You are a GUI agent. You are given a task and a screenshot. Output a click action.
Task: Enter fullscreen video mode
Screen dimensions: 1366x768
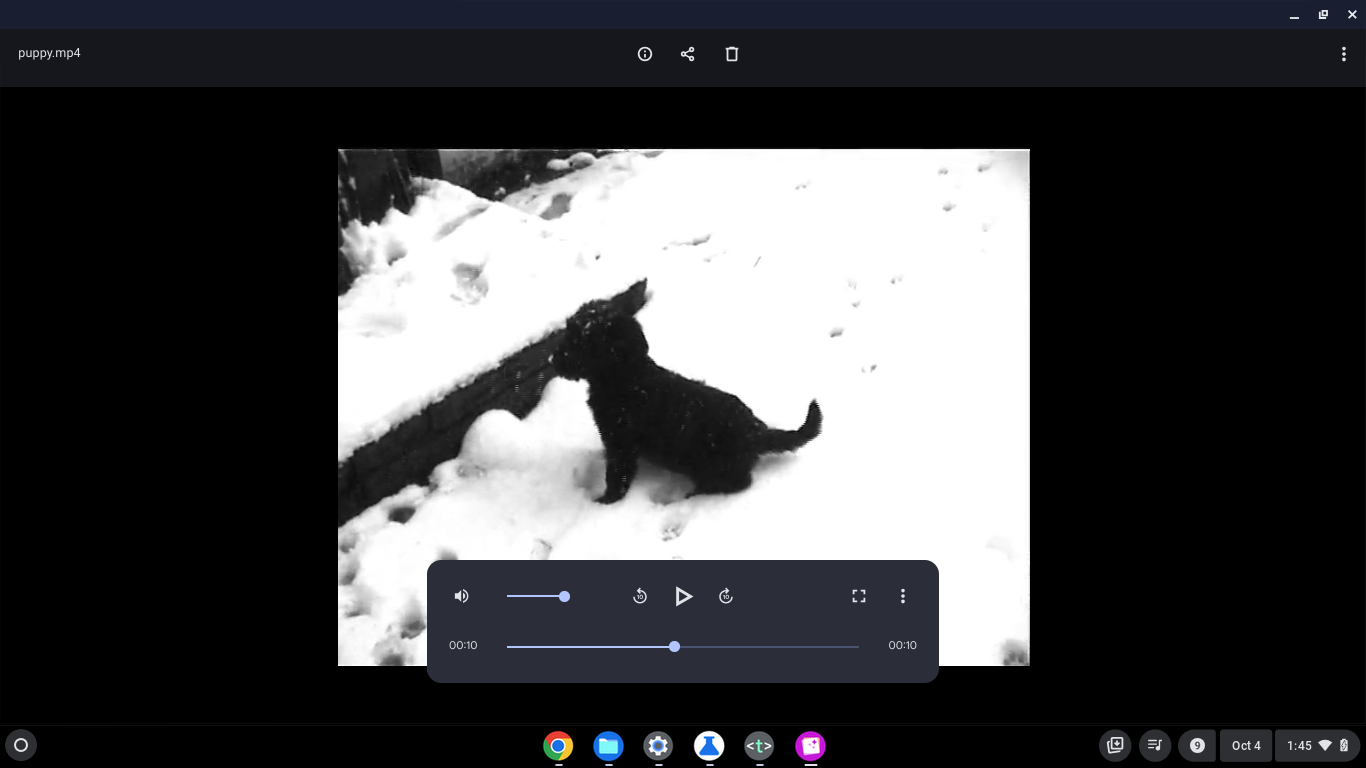(x=858, y=596)
